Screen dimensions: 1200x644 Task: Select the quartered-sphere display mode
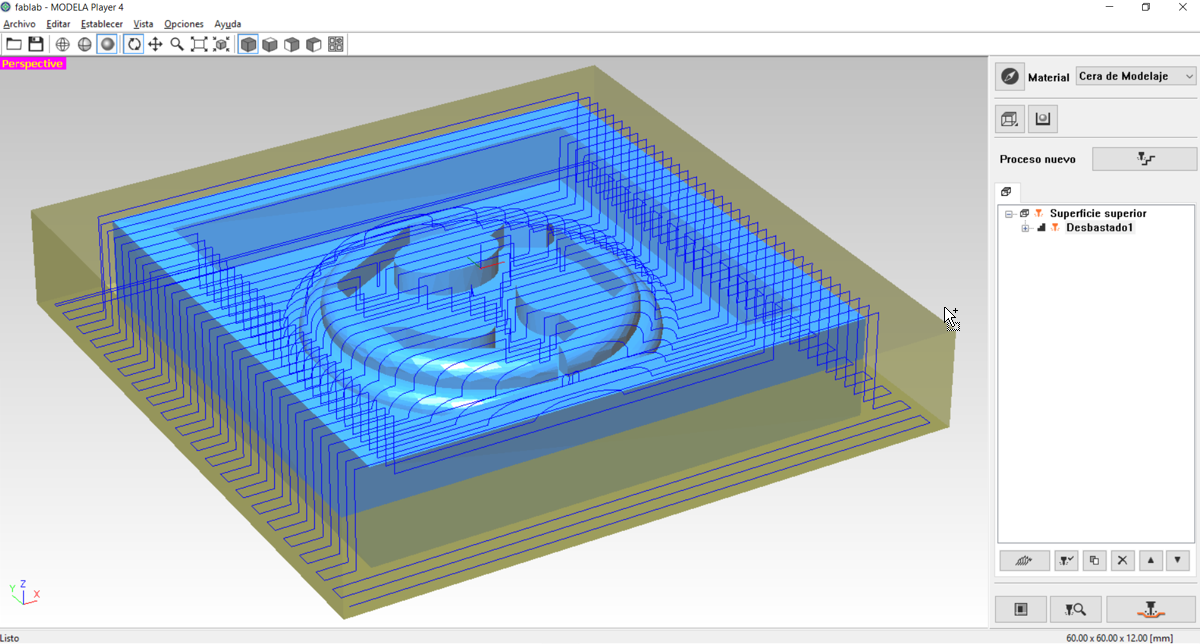[85, 44]
